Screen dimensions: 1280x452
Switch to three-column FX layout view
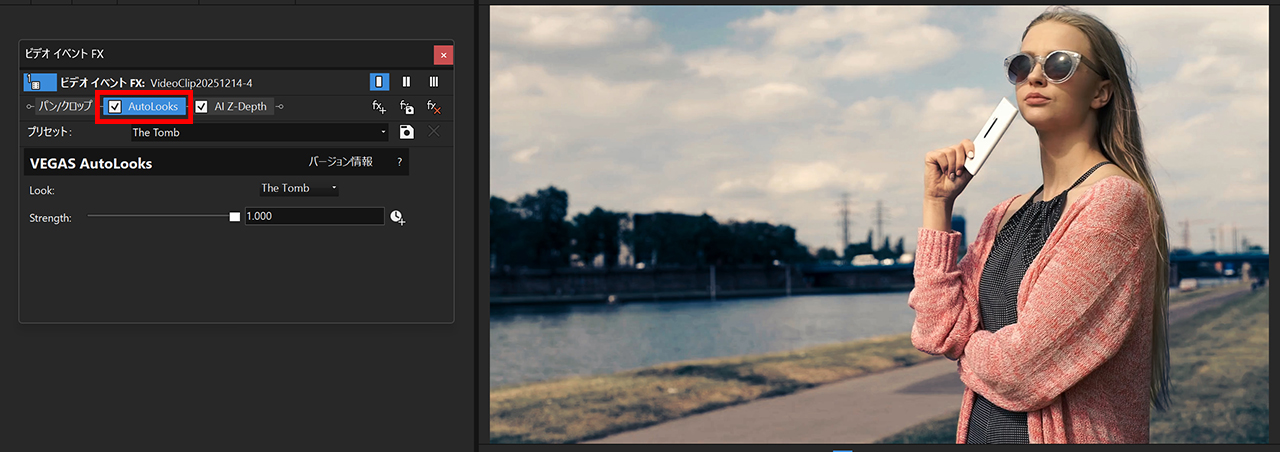(x=434, y=82)
